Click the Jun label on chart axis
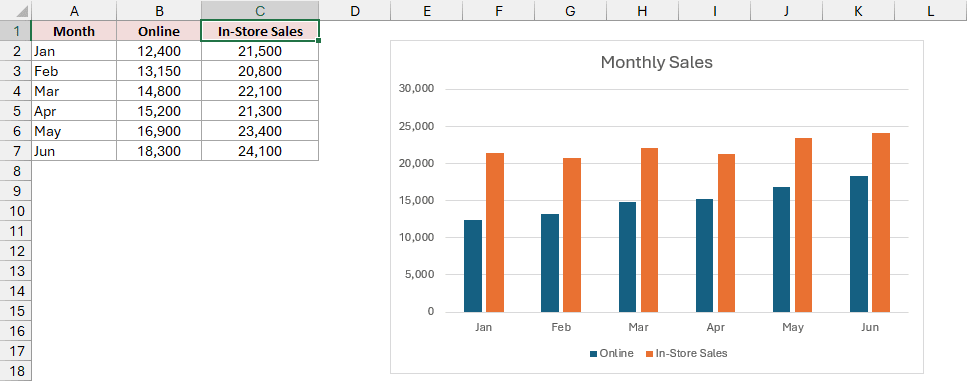967x381 pixels. pos(870,327)
